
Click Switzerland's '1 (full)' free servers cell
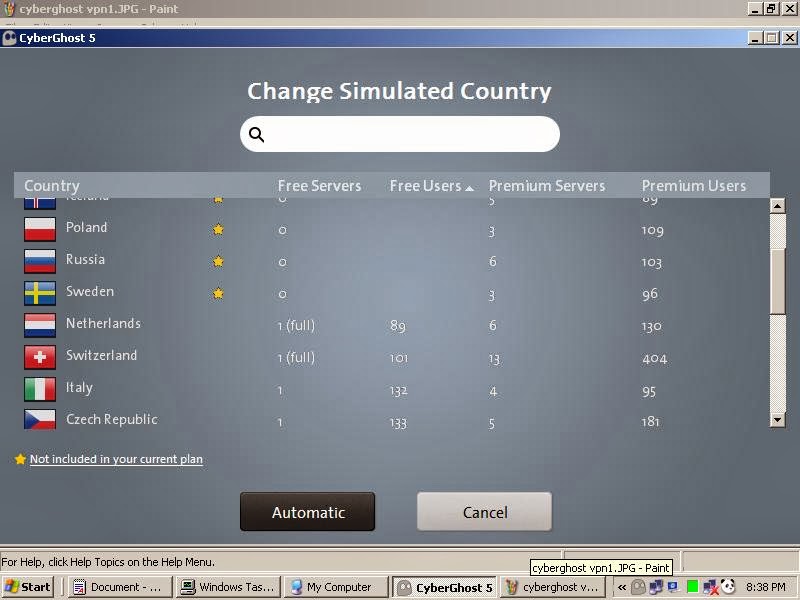(x=296, y=358)
